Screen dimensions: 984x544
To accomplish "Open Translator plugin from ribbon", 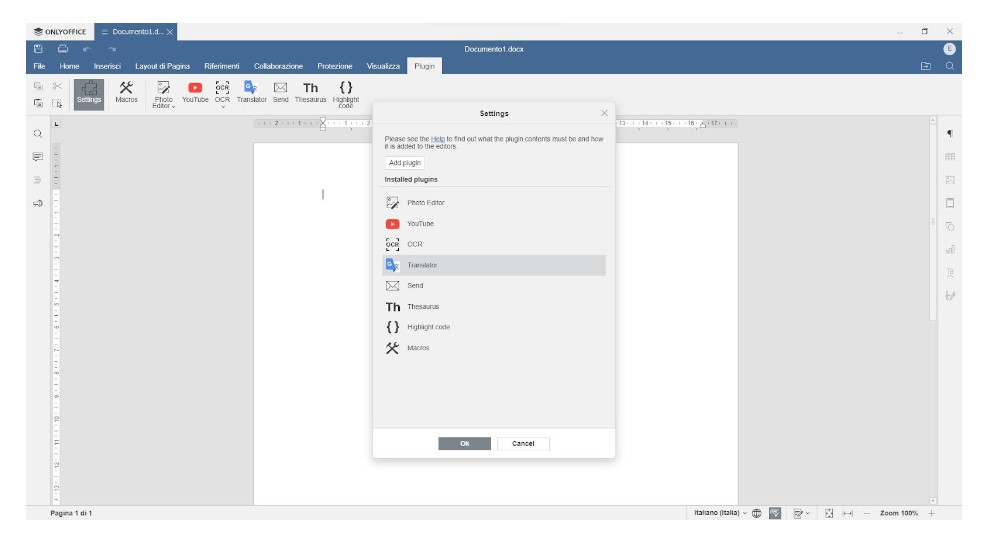I will [x=252, y=92].
